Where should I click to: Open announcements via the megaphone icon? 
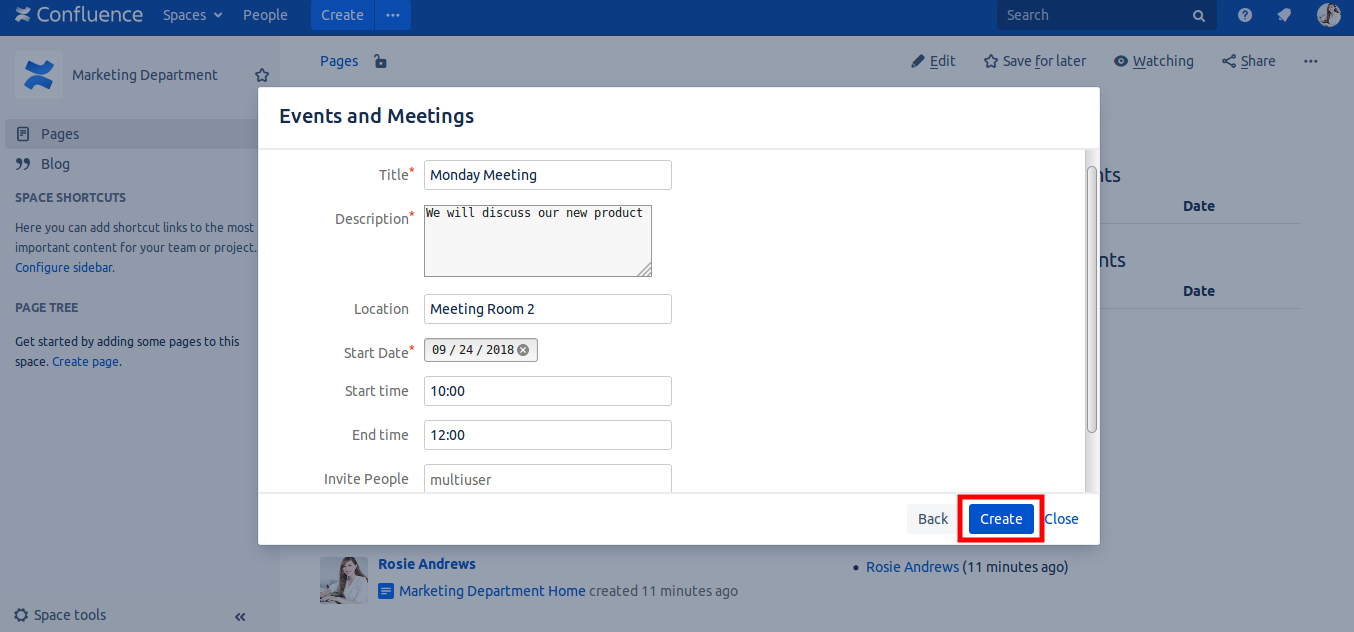(1284, 15)
